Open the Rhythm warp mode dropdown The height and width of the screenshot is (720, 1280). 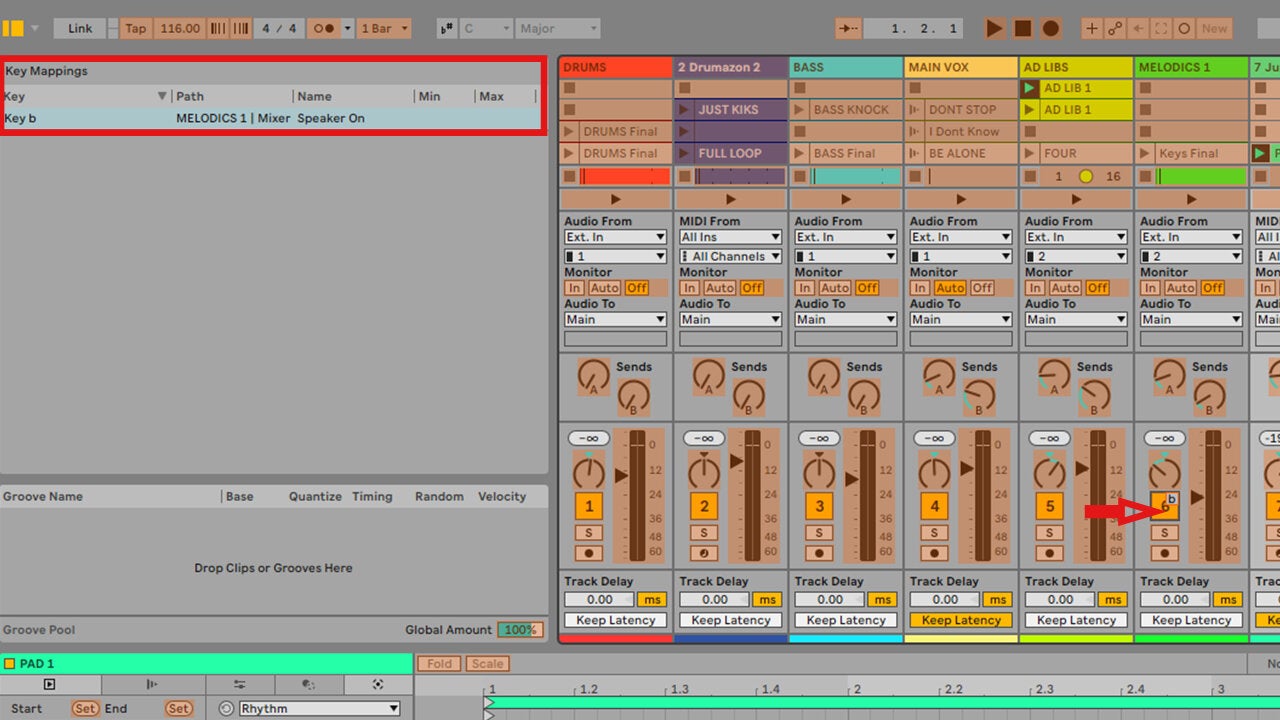coord(319,708)
